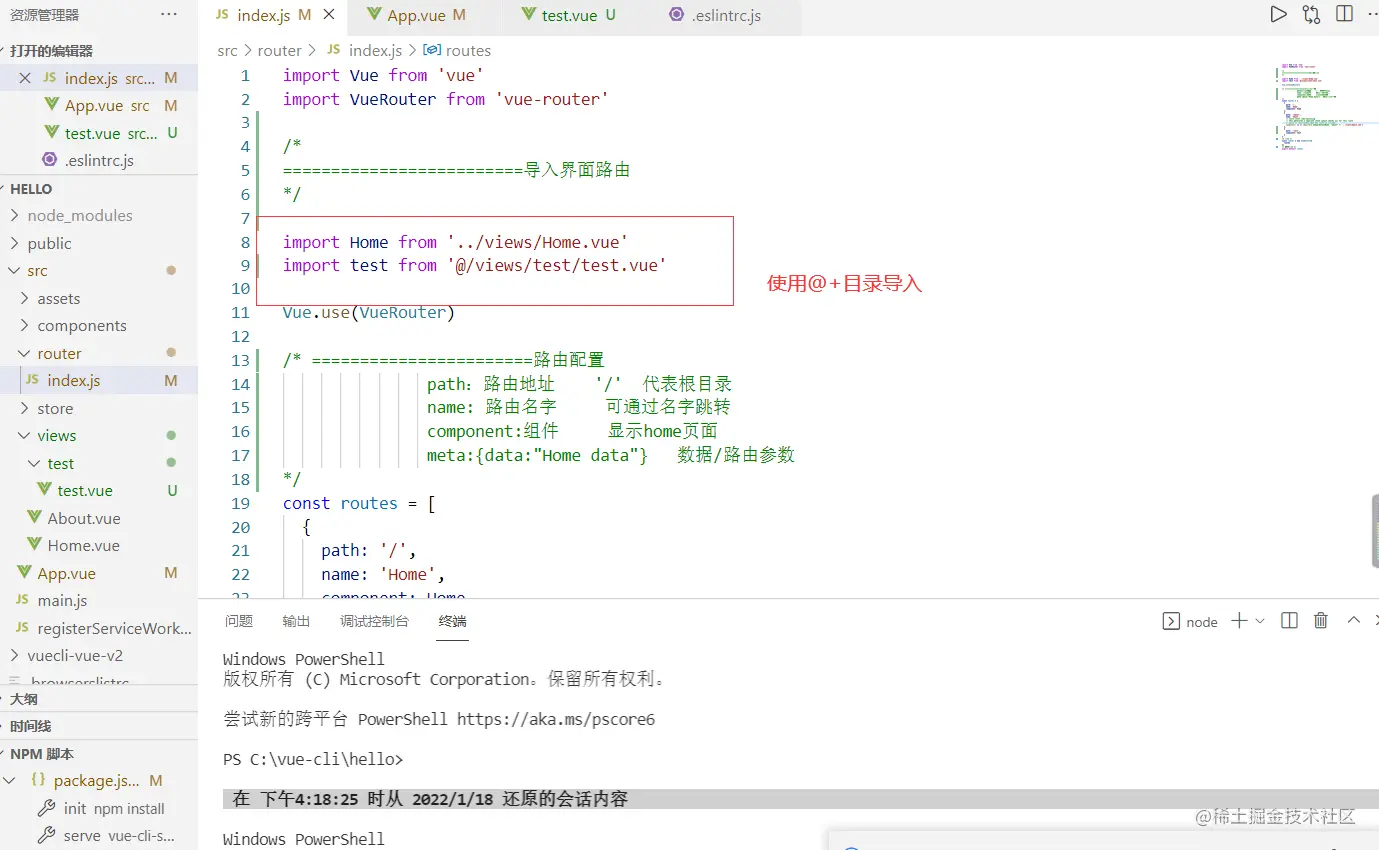The width and height of the screenshot is (1379, 850).
Task: Click JS icon next to main.js
Action: [23, 600]
